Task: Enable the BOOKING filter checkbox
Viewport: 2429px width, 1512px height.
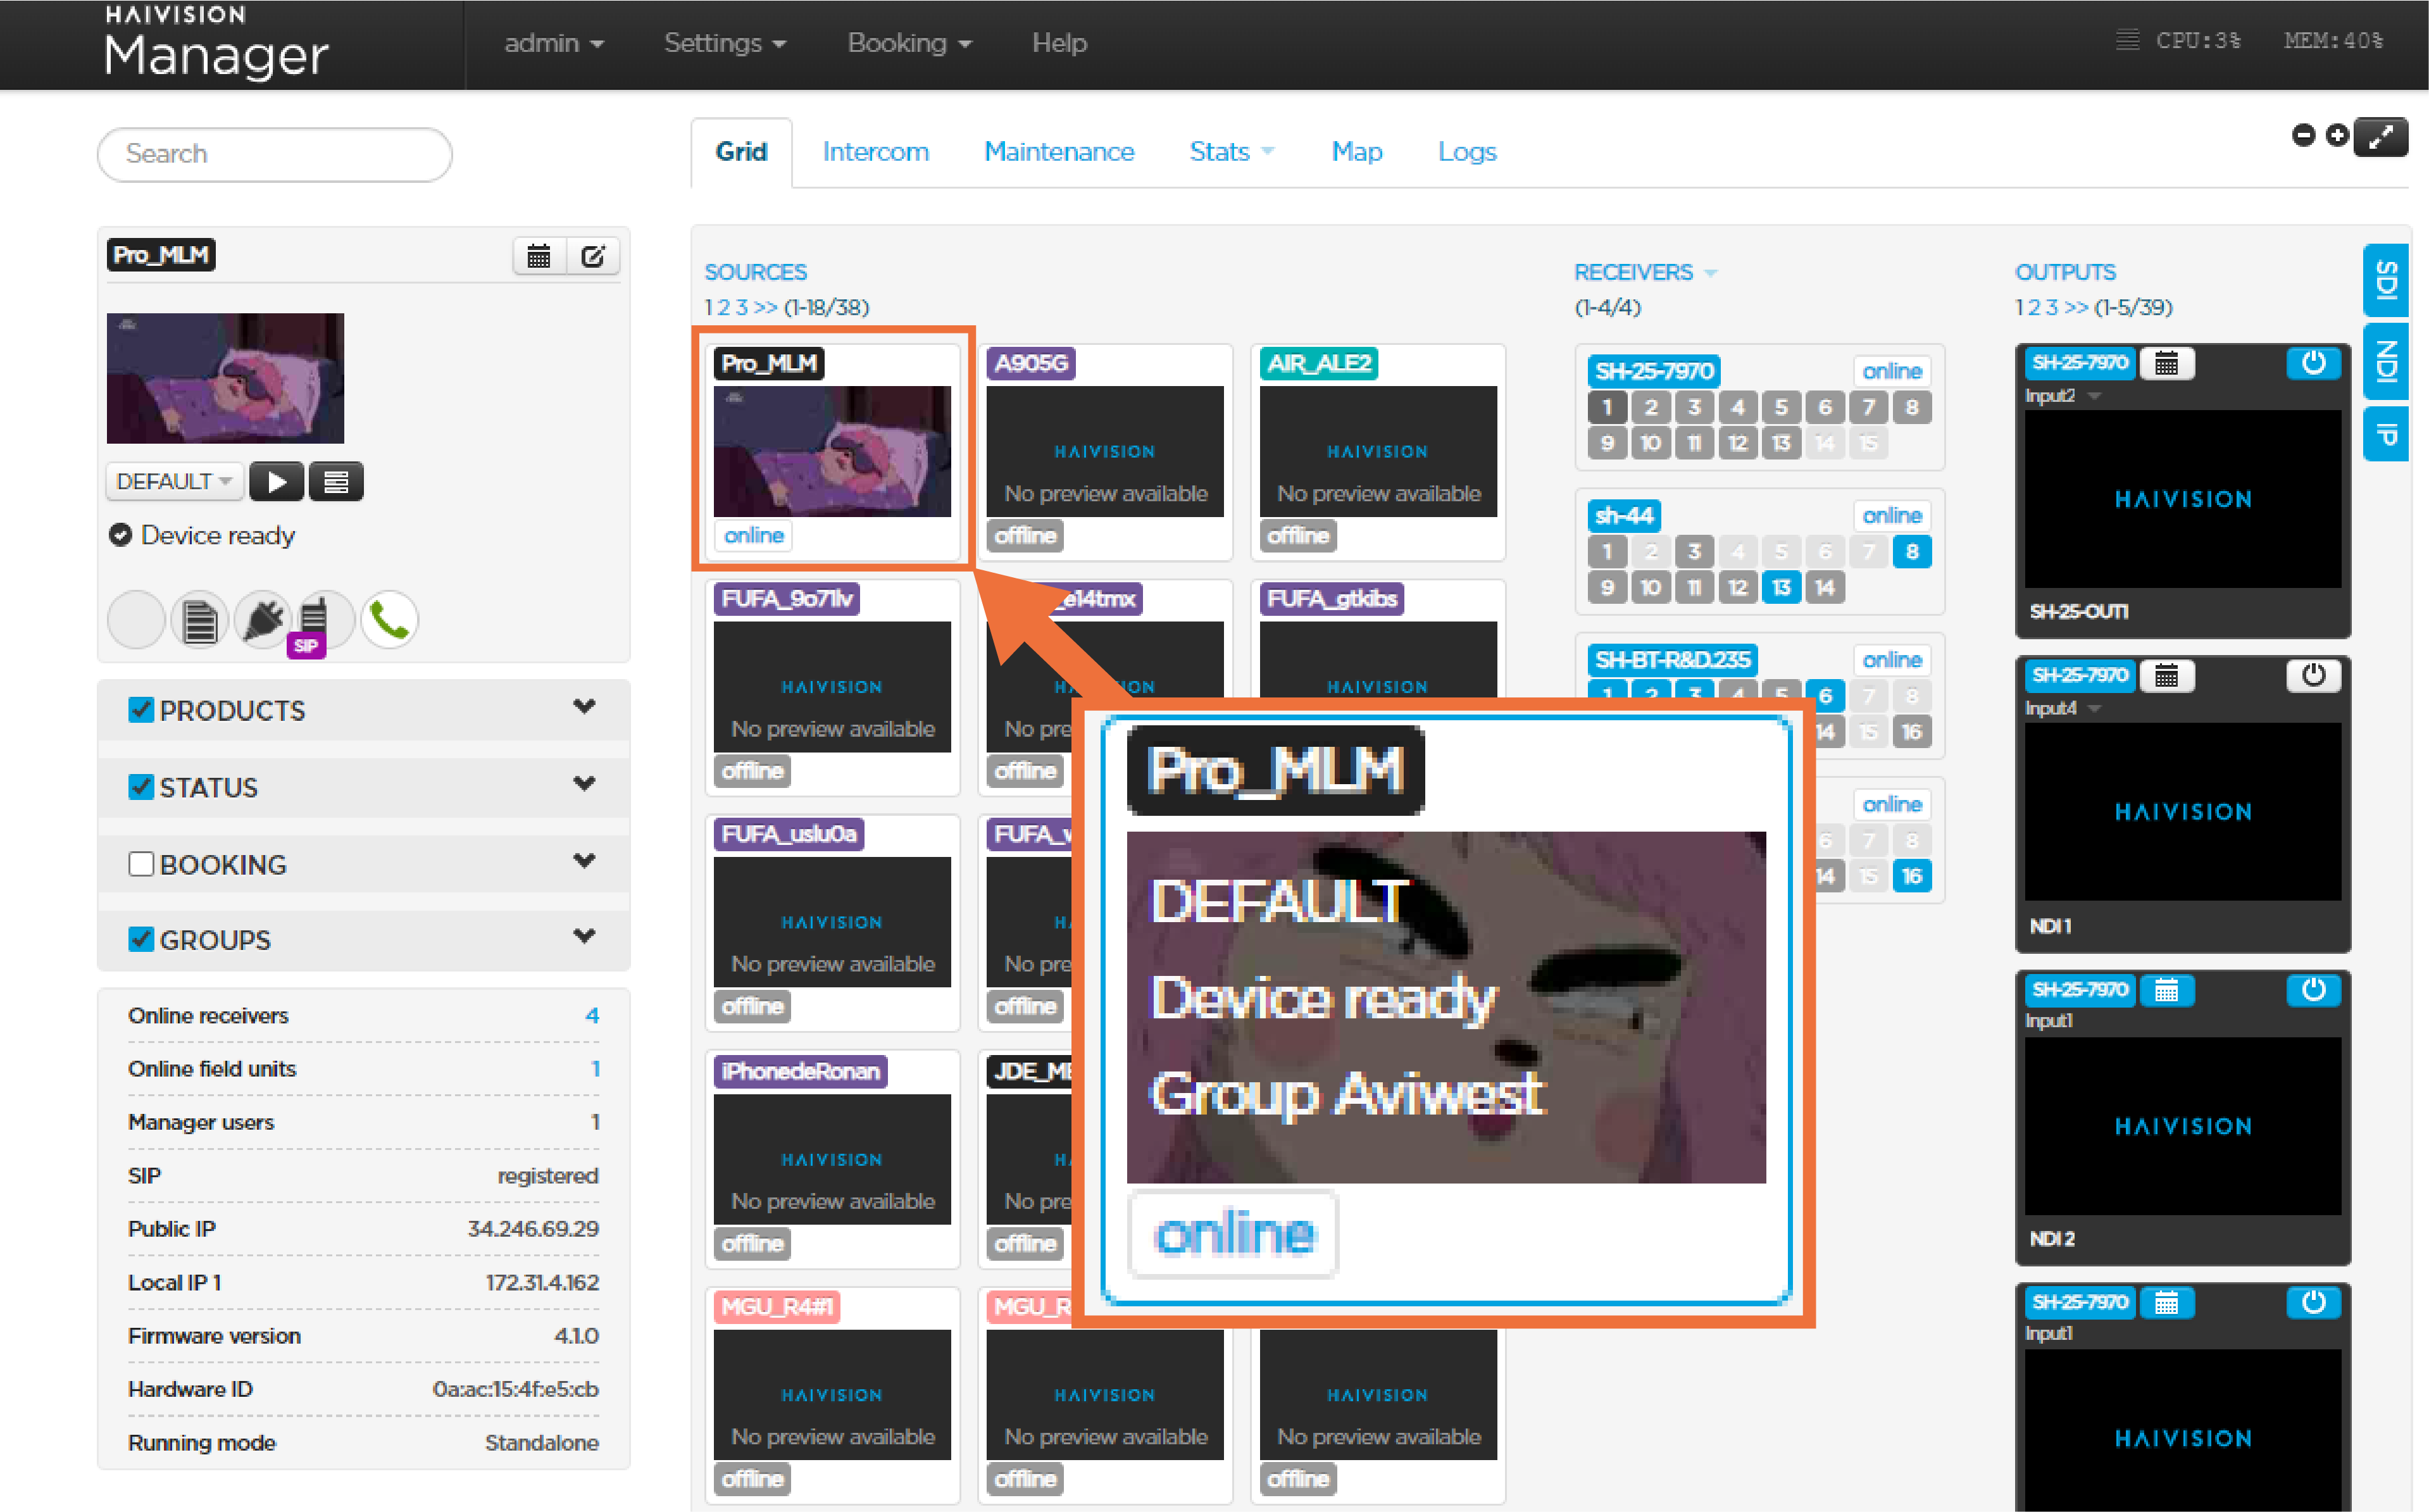Action: click(141, 864)
